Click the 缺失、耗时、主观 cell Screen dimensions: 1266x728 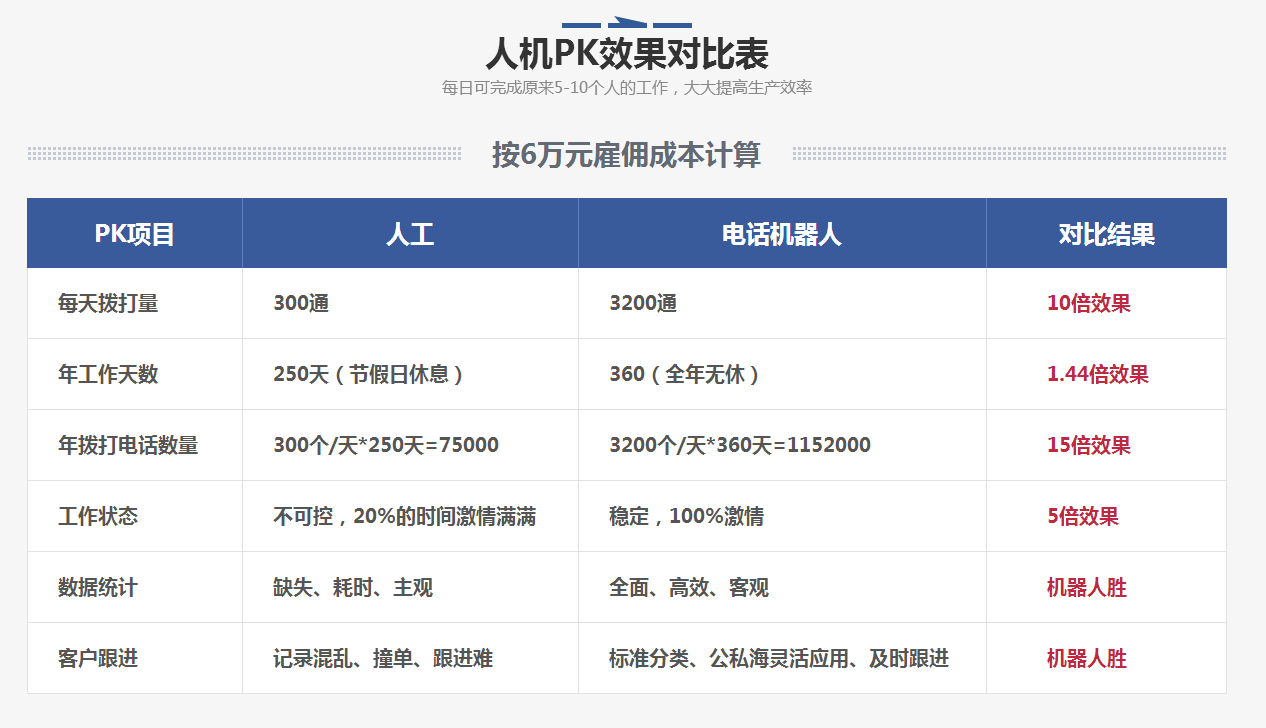point(353,588)
